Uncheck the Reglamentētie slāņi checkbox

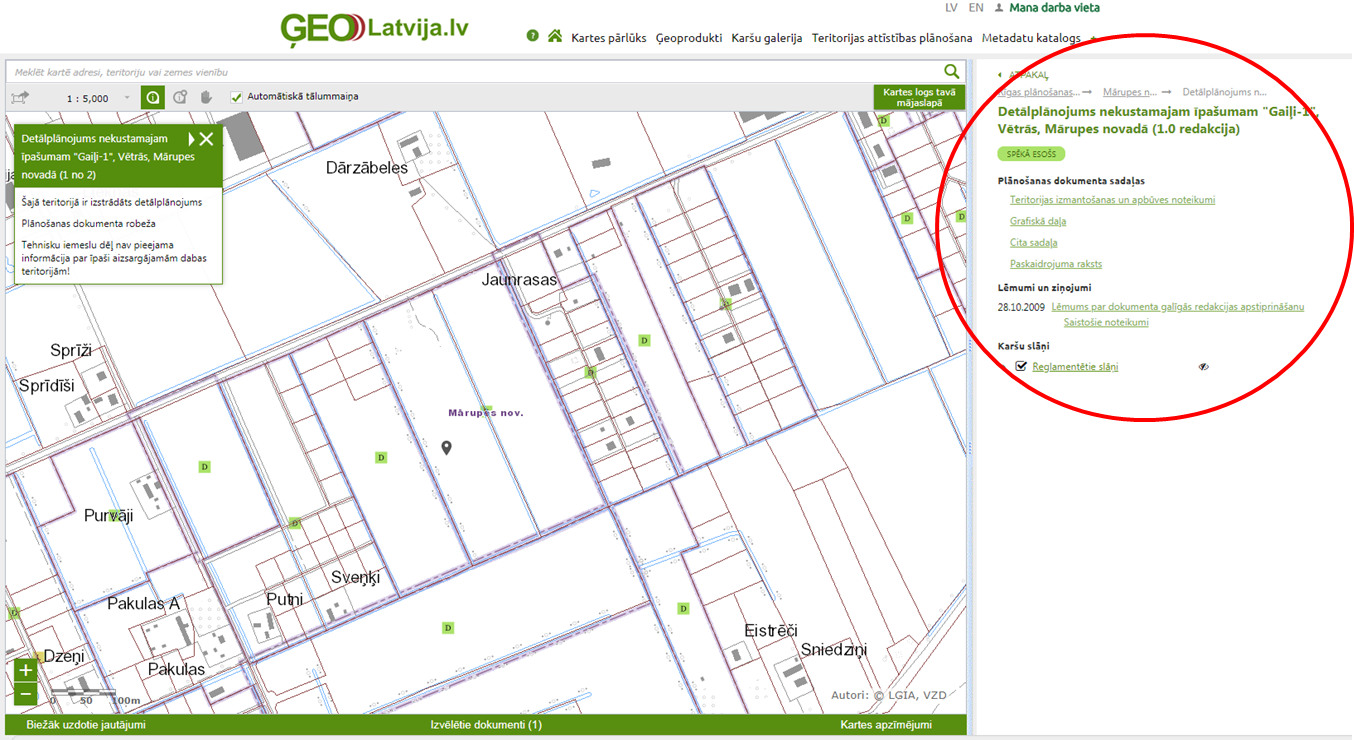[1021, 366]
